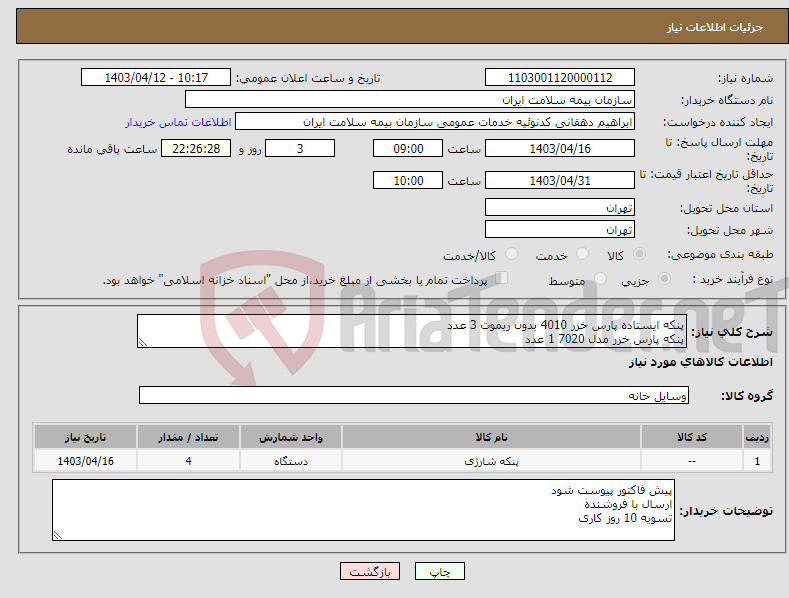Image resolution: width=789 pixels, height=598 pixels.
Task: Click the کد کالا column header
Action: [x=692, y=437]
